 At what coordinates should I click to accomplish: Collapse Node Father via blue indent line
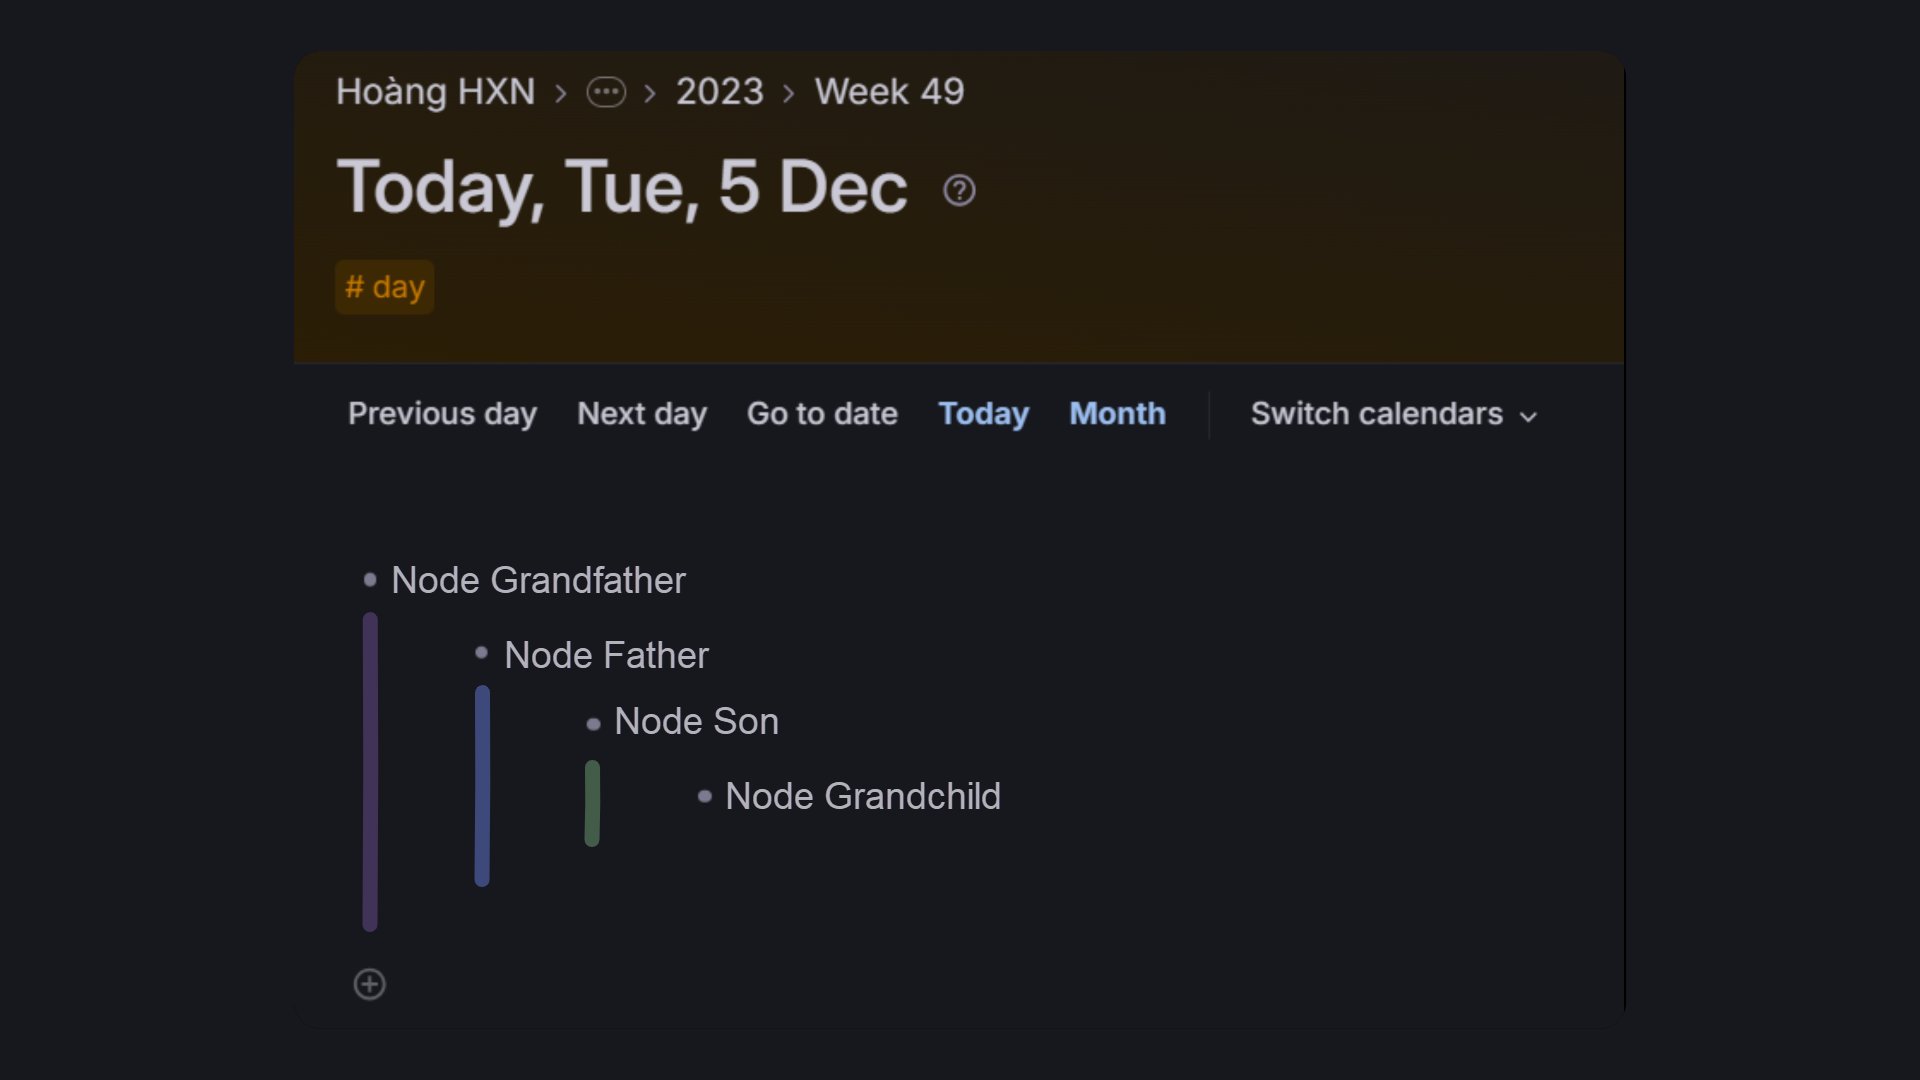pos(482,786)
